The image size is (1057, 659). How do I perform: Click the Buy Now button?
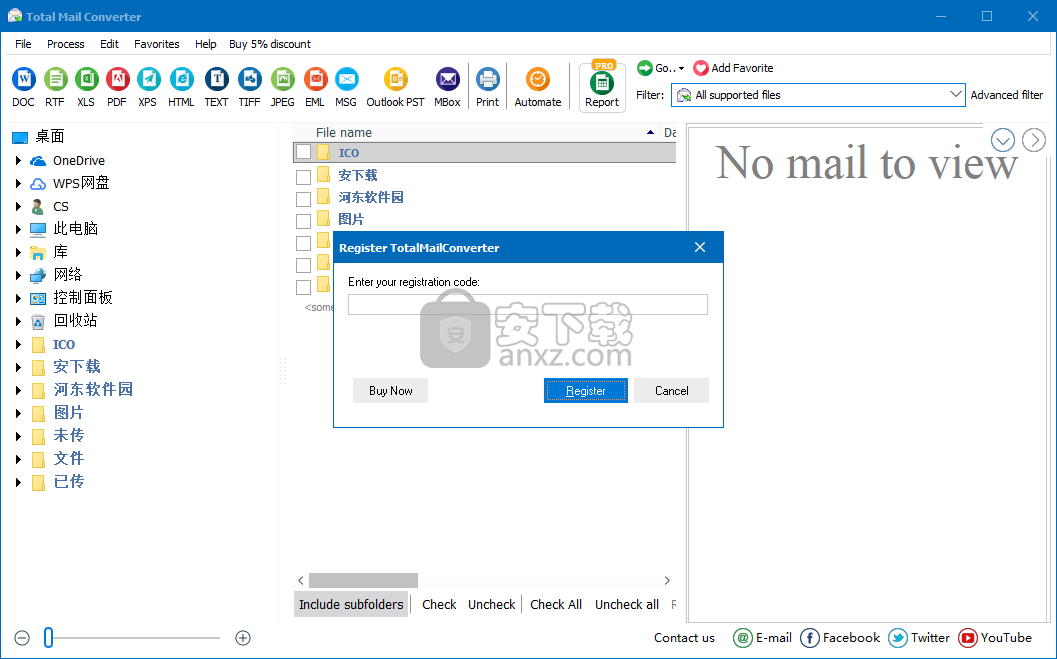click(x=390, y=391)
